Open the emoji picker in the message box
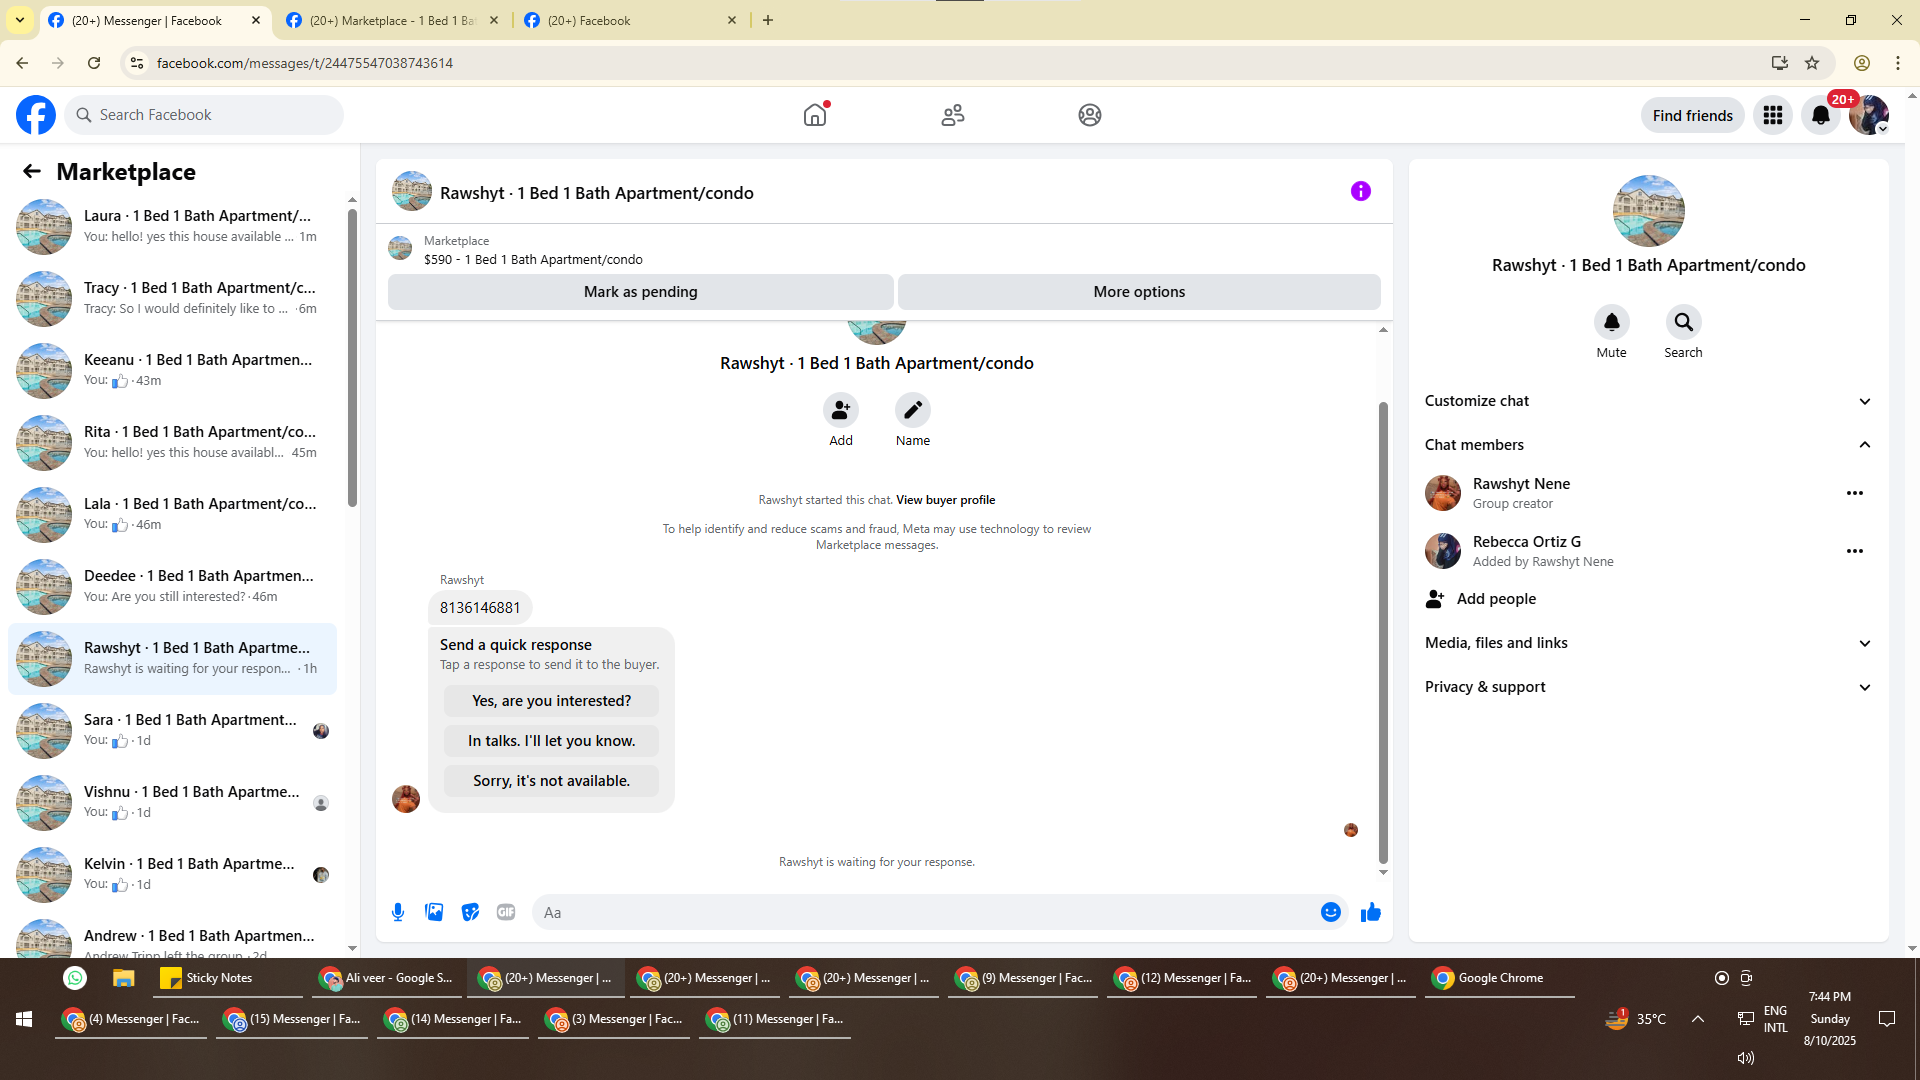 pyautogui.click(x=1330, y=912)
